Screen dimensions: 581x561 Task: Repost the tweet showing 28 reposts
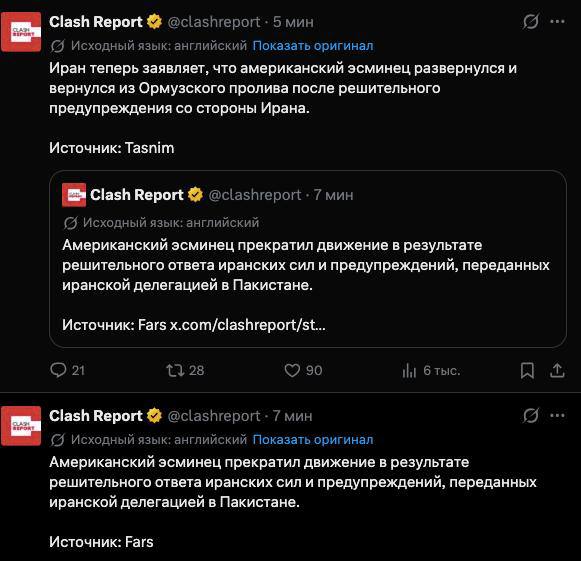(x=175, y=370)
